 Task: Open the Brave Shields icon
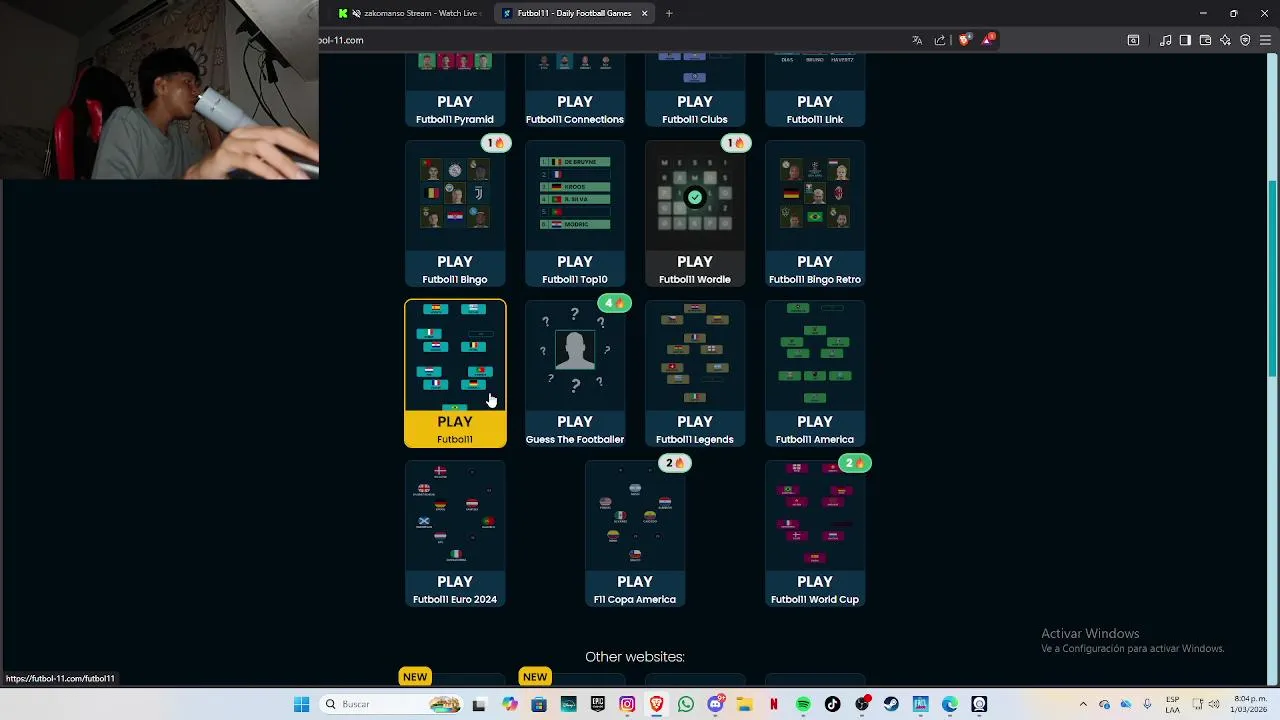(964, 40)
